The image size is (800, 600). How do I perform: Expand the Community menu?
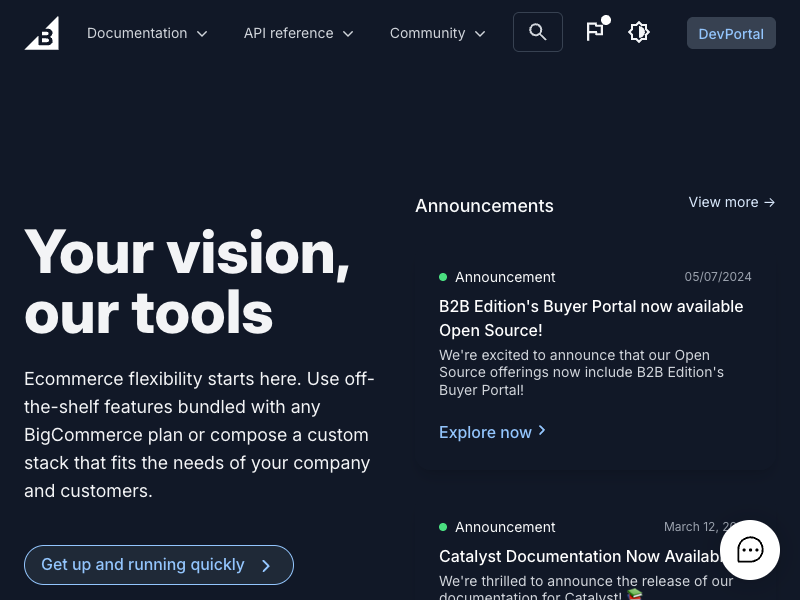(x=438, y=33)
